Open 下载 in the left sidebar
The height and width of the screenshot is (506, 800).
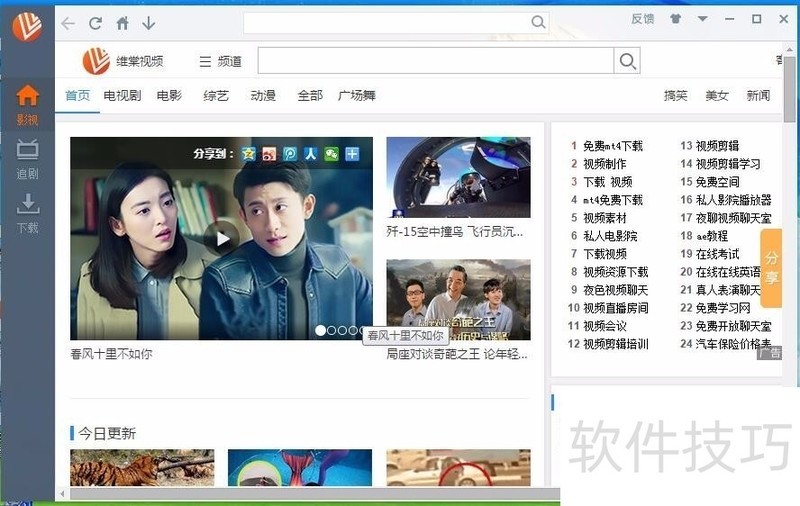point(27,213)
